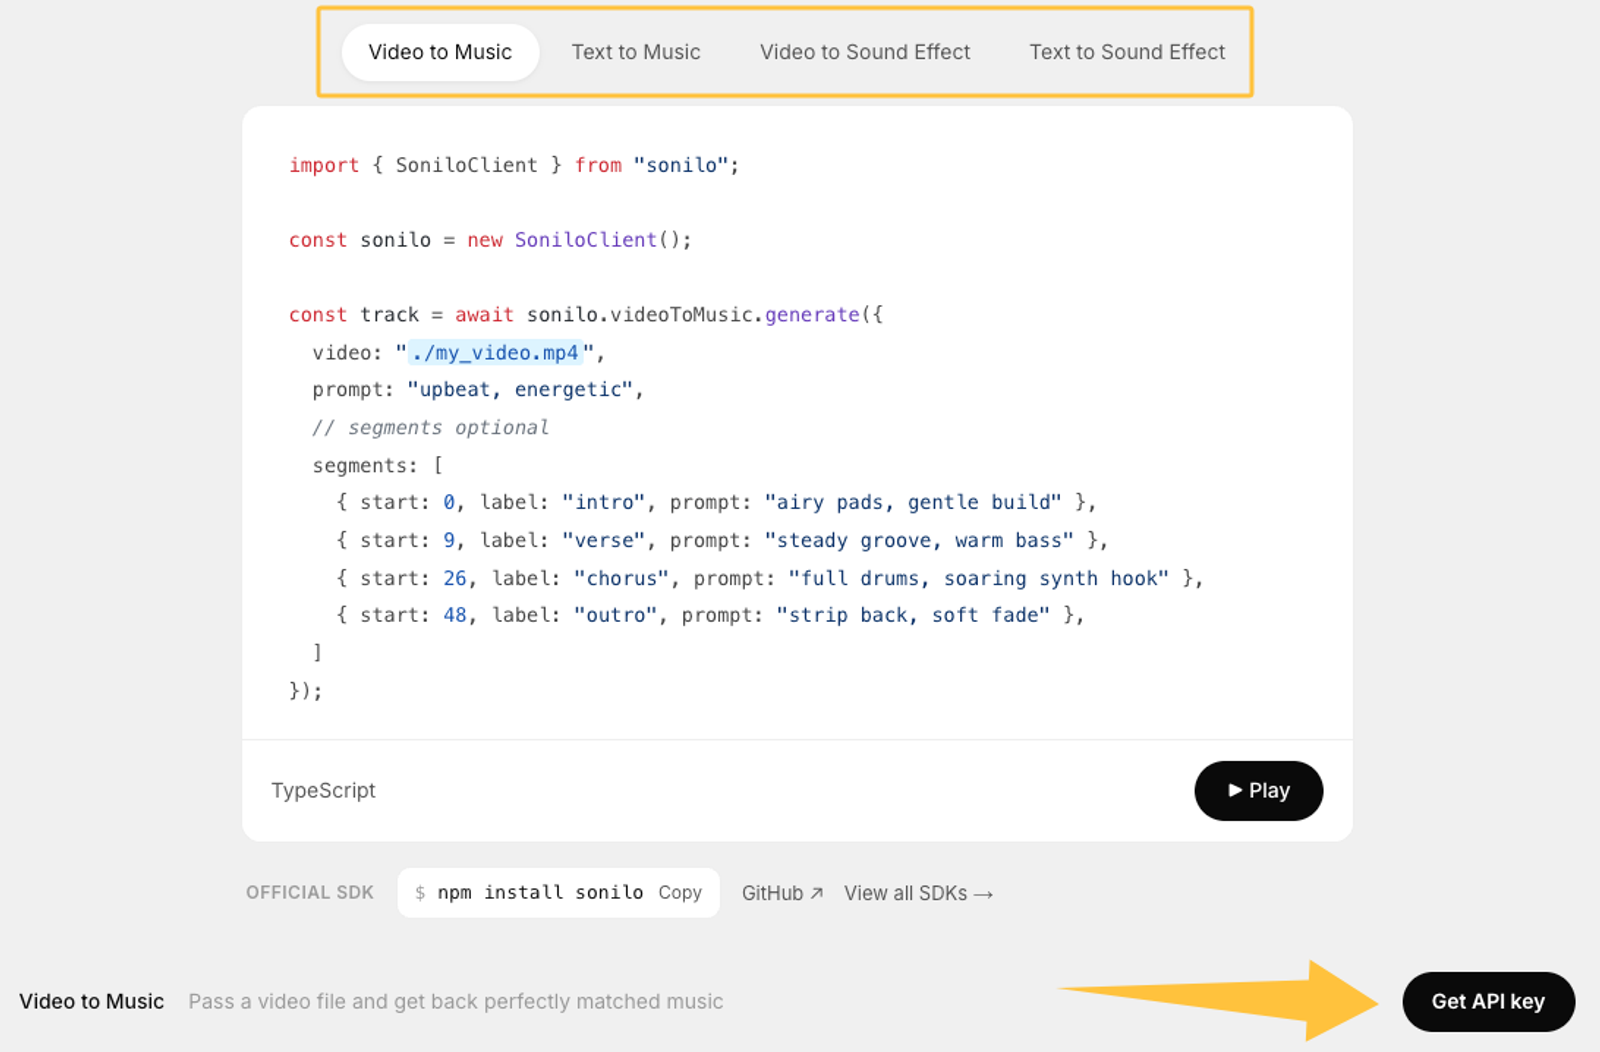Click the new SoniloClient() constructor text

point(579,240)
